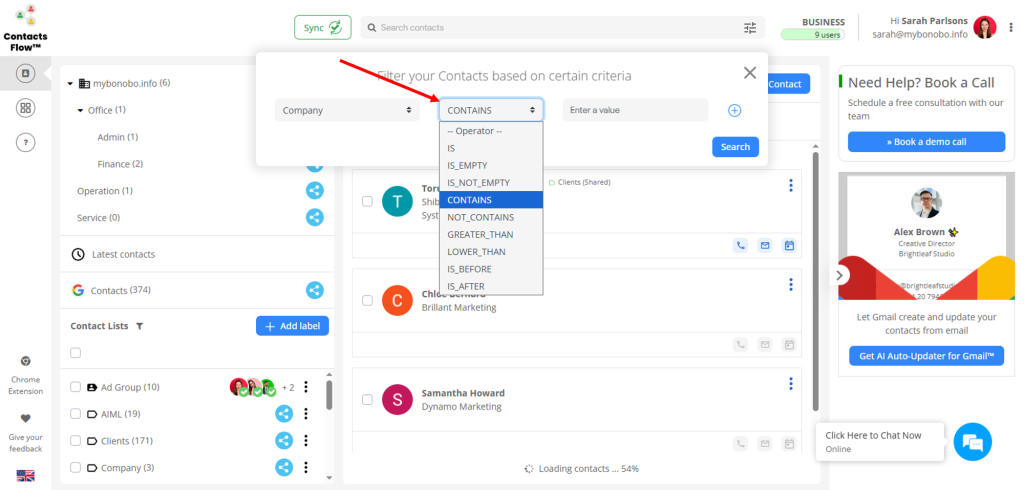This screenshot has width=1024, height=490.
Task: Open the live chat bubble icon
Action: [x=972, y=441]
